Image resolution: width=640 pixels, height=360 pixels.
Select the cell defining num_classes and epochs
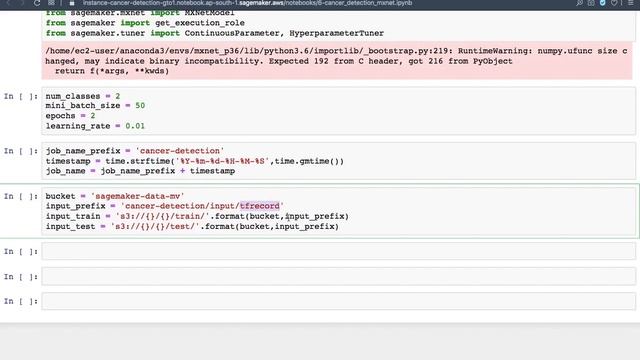(338, 111)
